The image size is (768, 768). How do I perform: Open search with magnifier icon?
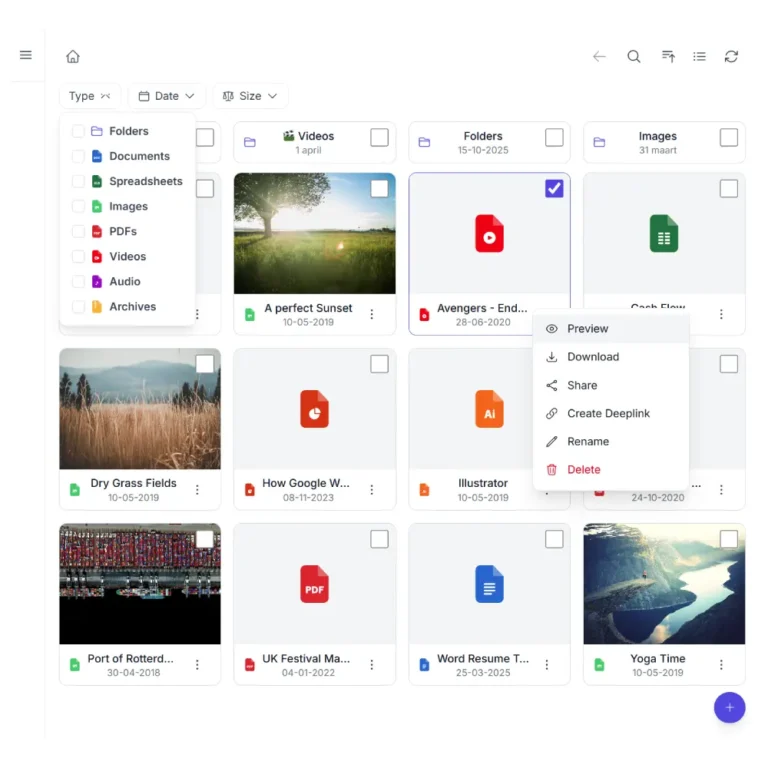click(x=634, y=56)
